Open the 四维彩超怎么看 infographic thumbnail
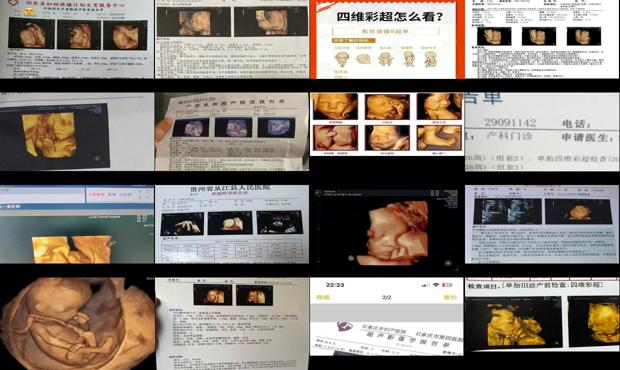 [x=387, y=39]
